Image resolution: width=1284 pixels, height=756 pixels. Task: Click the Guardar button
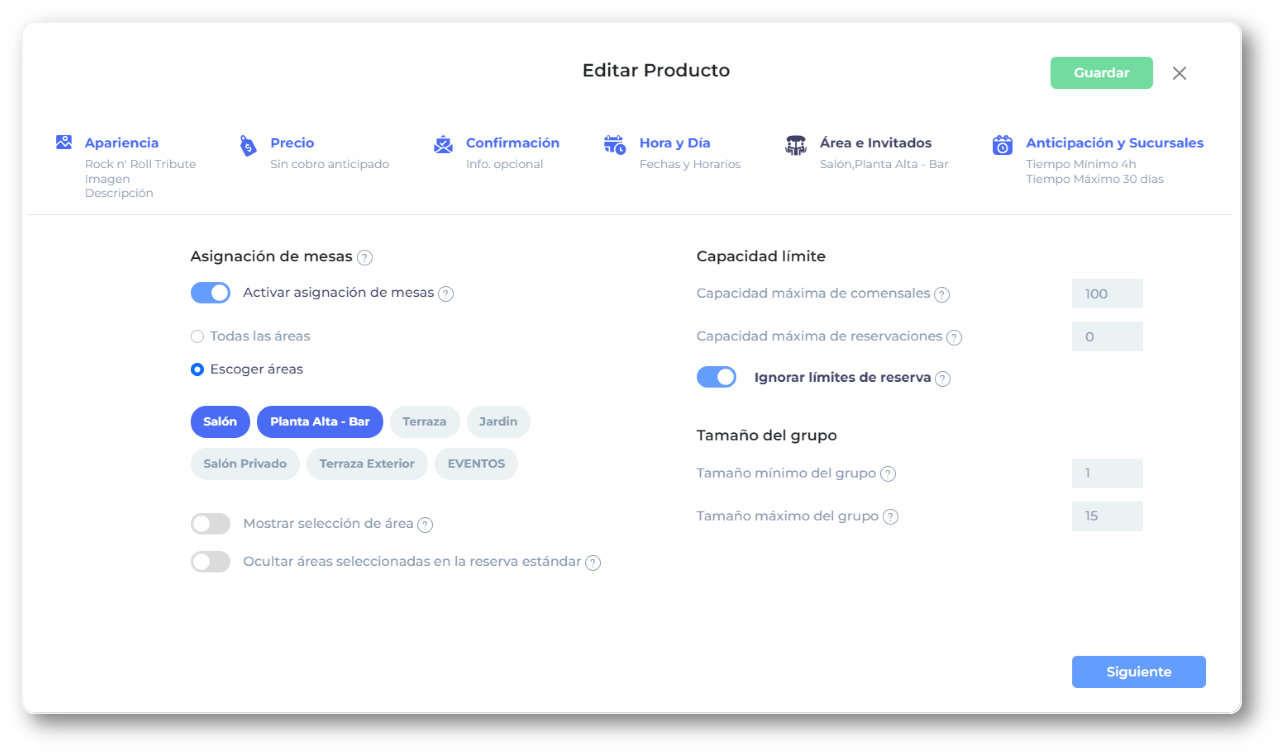(1102, 73)
